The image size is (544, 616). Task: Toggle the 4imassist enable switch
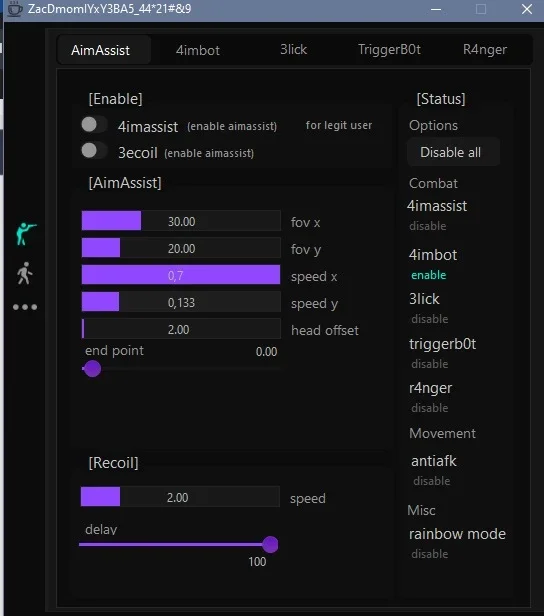click(94, 125)
